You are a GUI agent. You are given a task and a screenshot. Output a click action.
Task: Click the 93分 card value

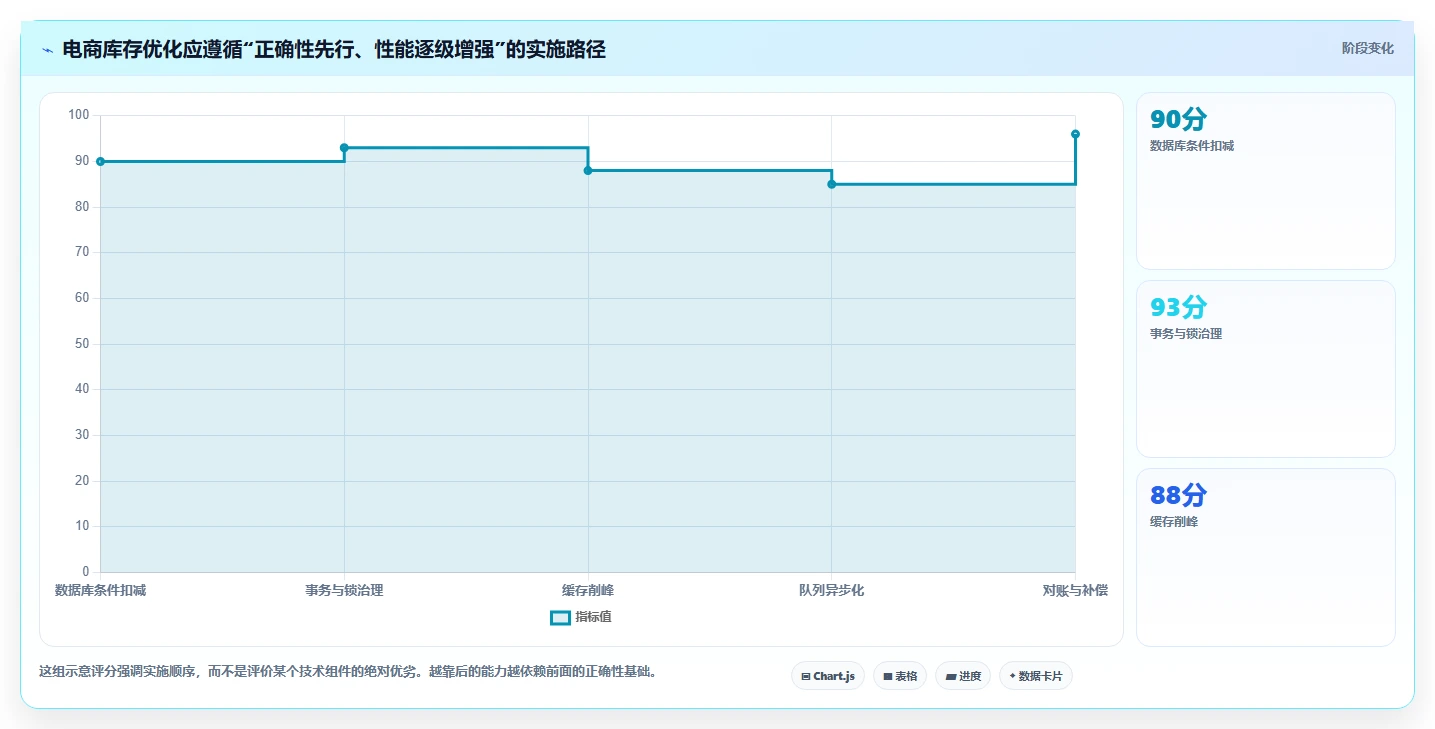pos(1179,308)
